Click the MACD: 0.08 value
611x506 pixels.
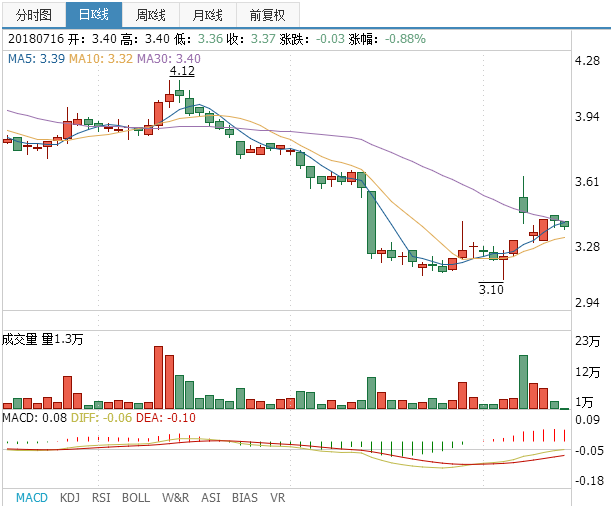click(x=34, y=418)
